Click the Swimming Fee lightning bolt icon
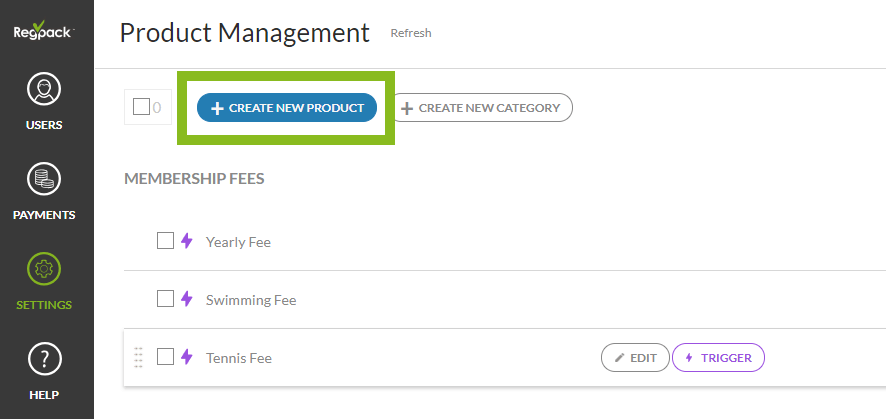 pos(186,299)
